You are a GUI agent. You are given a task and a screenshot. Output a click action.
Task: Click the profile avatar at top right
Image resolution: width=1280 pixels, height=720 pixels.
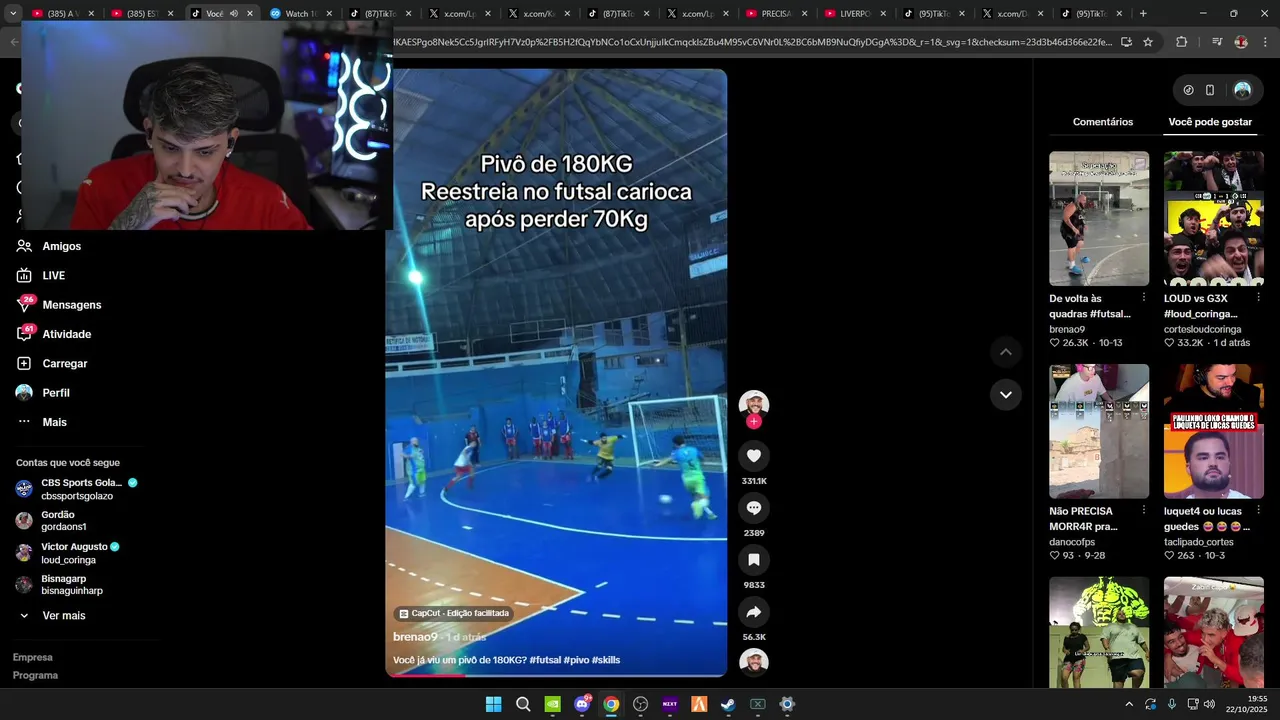pos(1242,90)
